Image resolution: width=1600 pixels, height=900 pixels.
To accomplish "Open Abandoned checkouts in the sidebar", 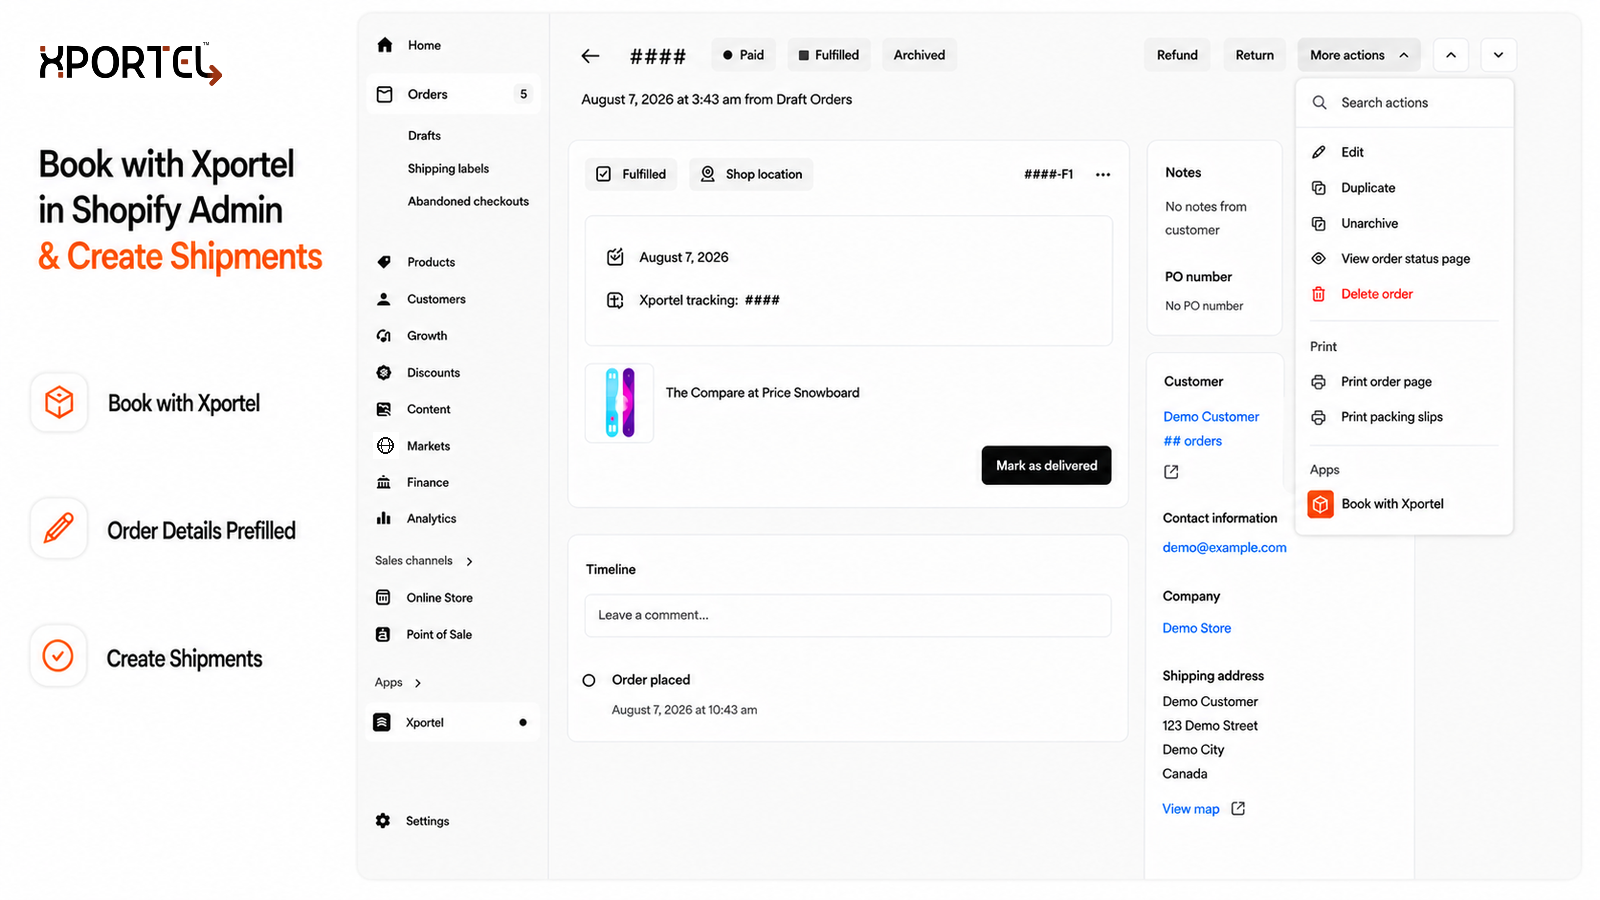I will (468, 202).
